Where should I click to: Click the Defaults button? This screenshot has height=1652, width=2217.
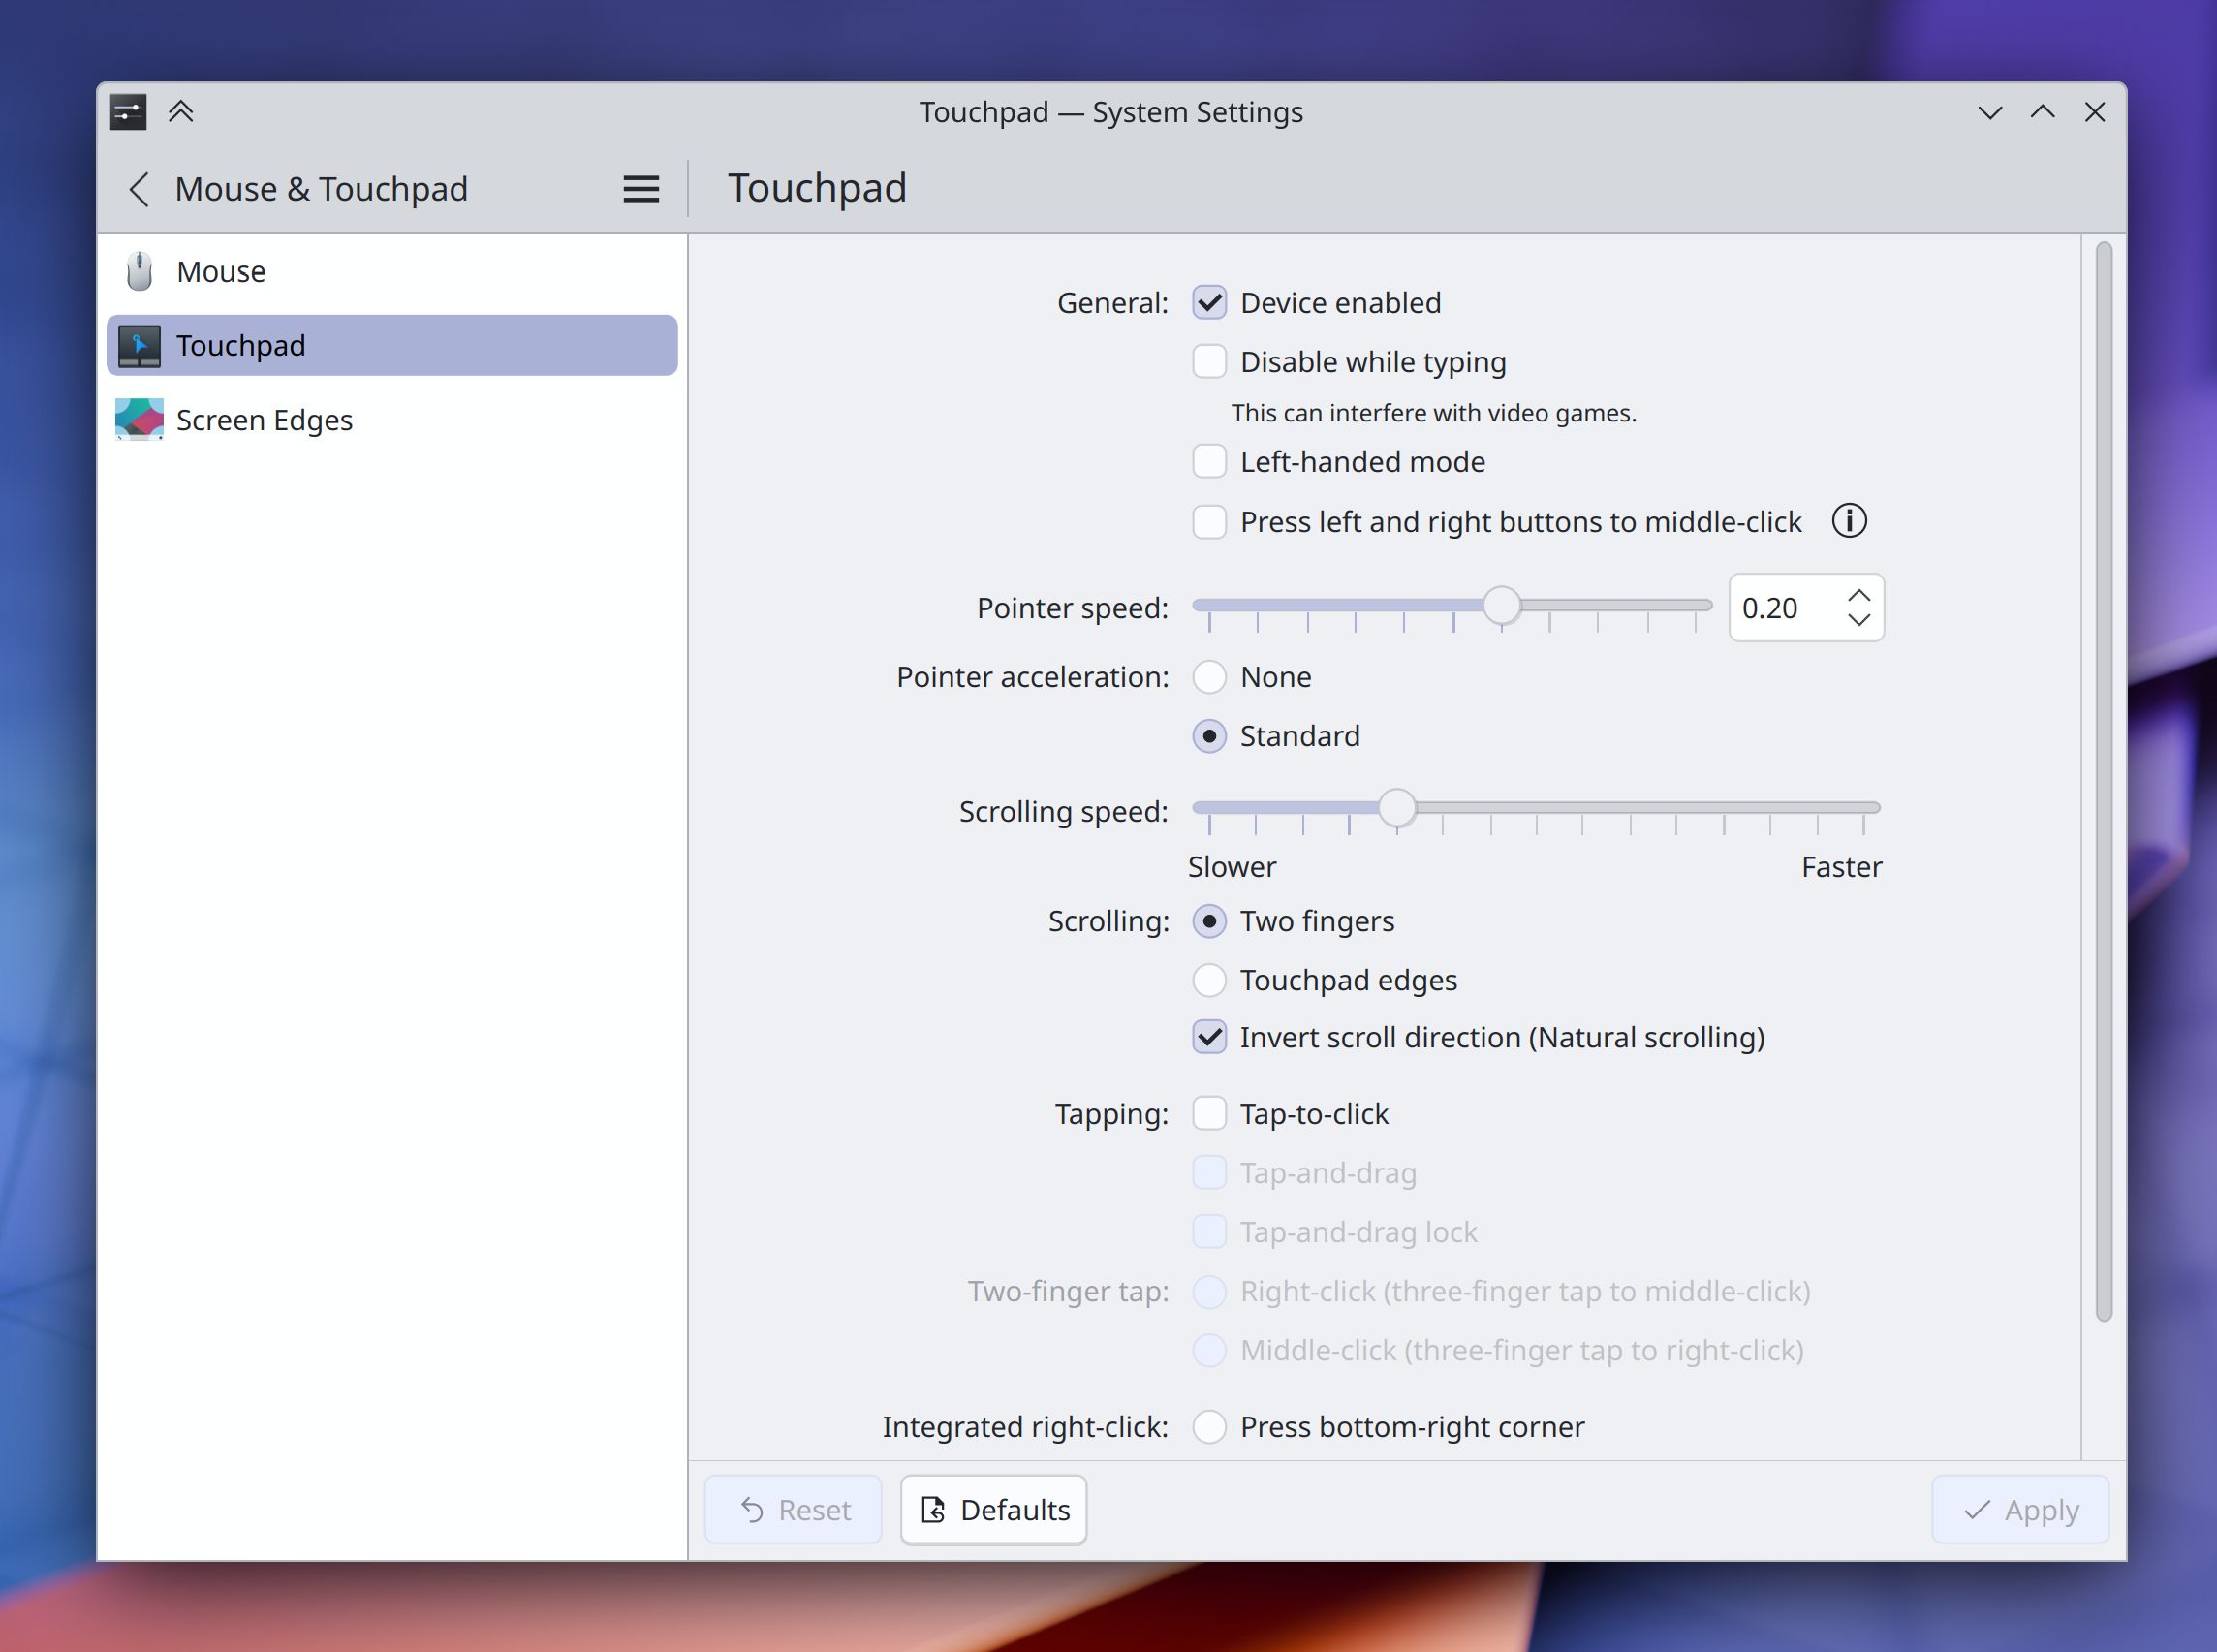(994, 1510)
